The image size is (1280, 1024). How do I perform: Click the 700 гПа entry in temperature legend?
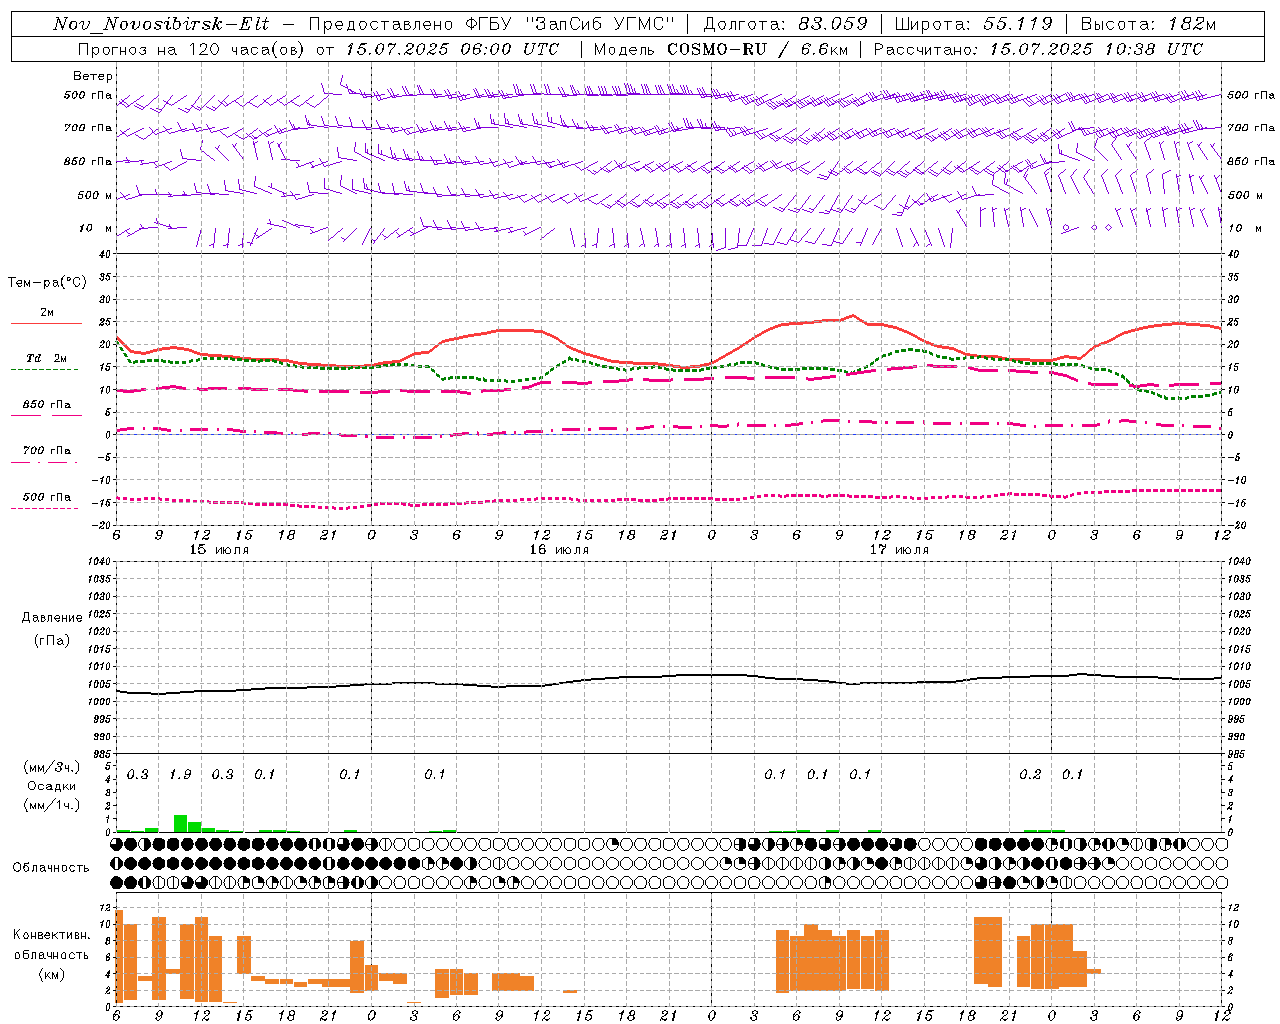tap(46, 451)
